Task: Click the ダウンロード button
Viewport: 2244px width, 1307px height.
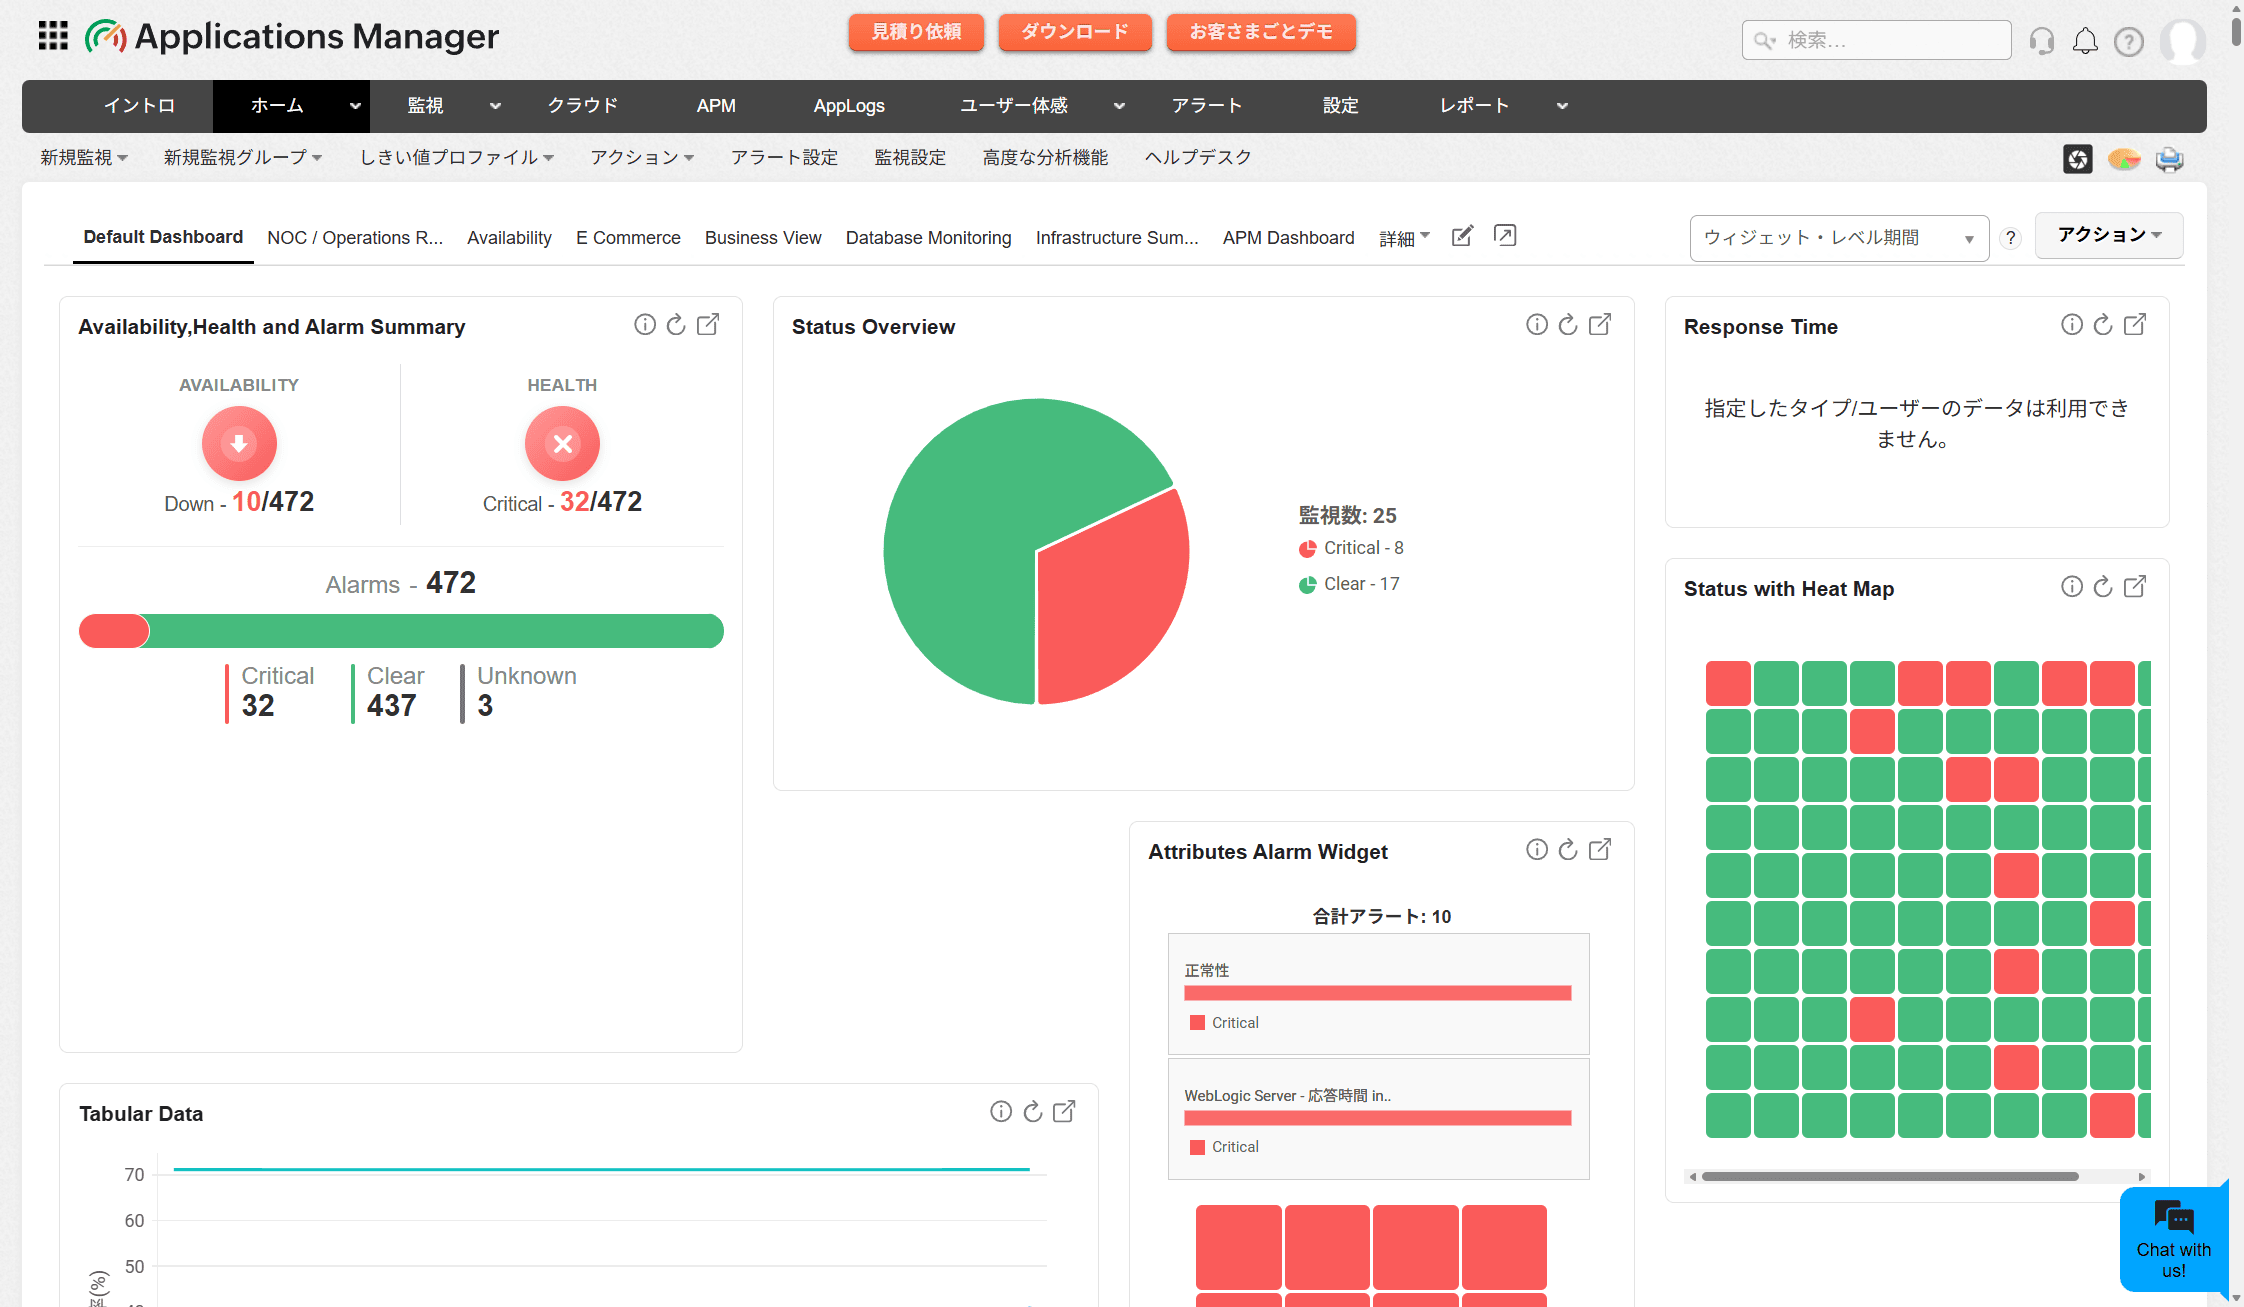Action: 1075,32
